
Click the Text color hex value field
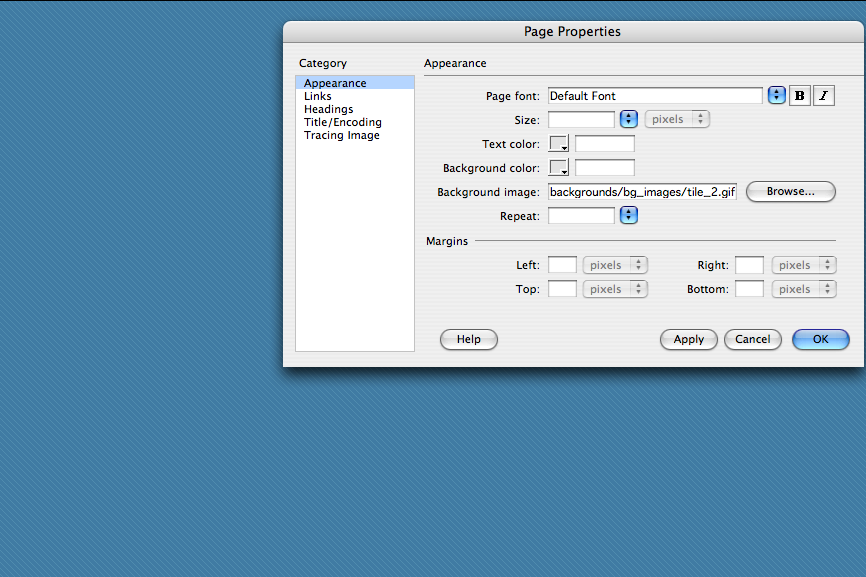pos(604,144)
